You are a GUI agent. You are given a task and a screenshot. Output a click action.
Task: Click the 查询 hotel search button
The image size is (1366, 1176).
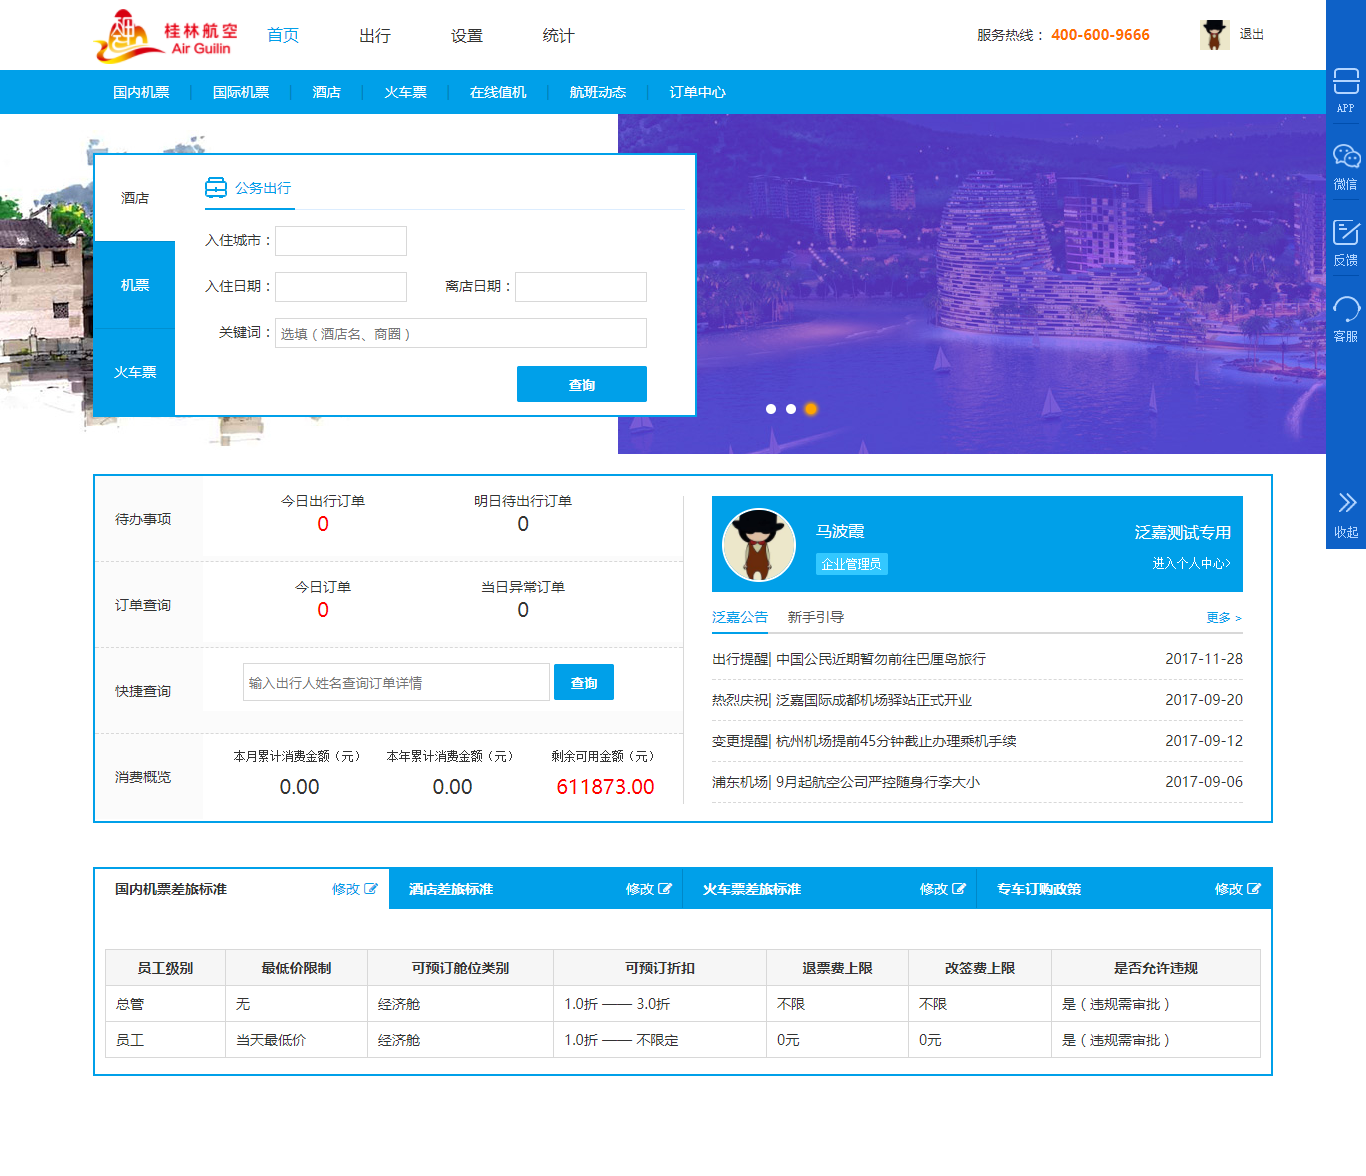click(x=581, y=385)
